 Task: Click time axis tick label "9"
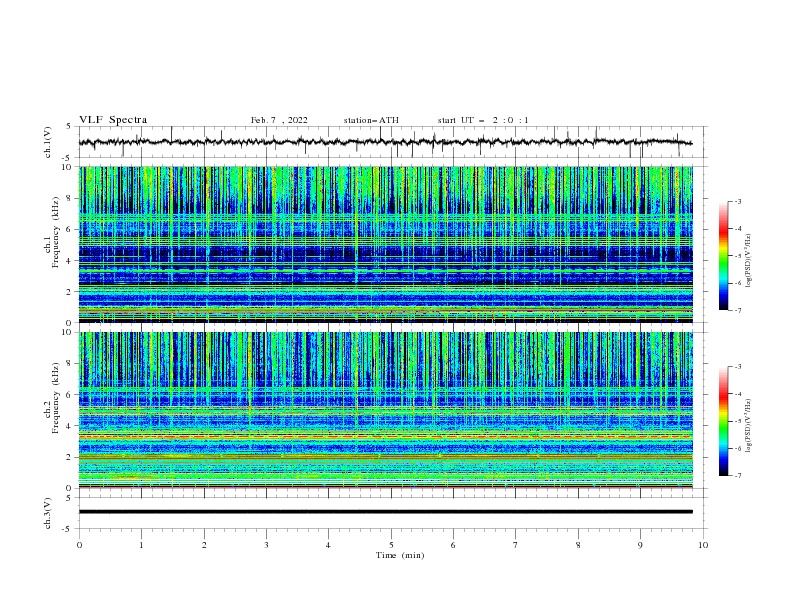point(640,545)
